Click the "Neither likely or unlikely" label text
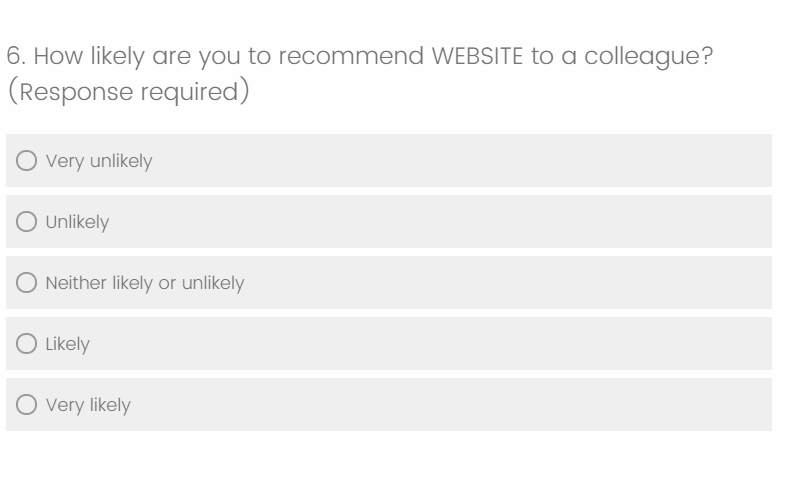This screenshot has height=485, width=789. tap(144, 283)
